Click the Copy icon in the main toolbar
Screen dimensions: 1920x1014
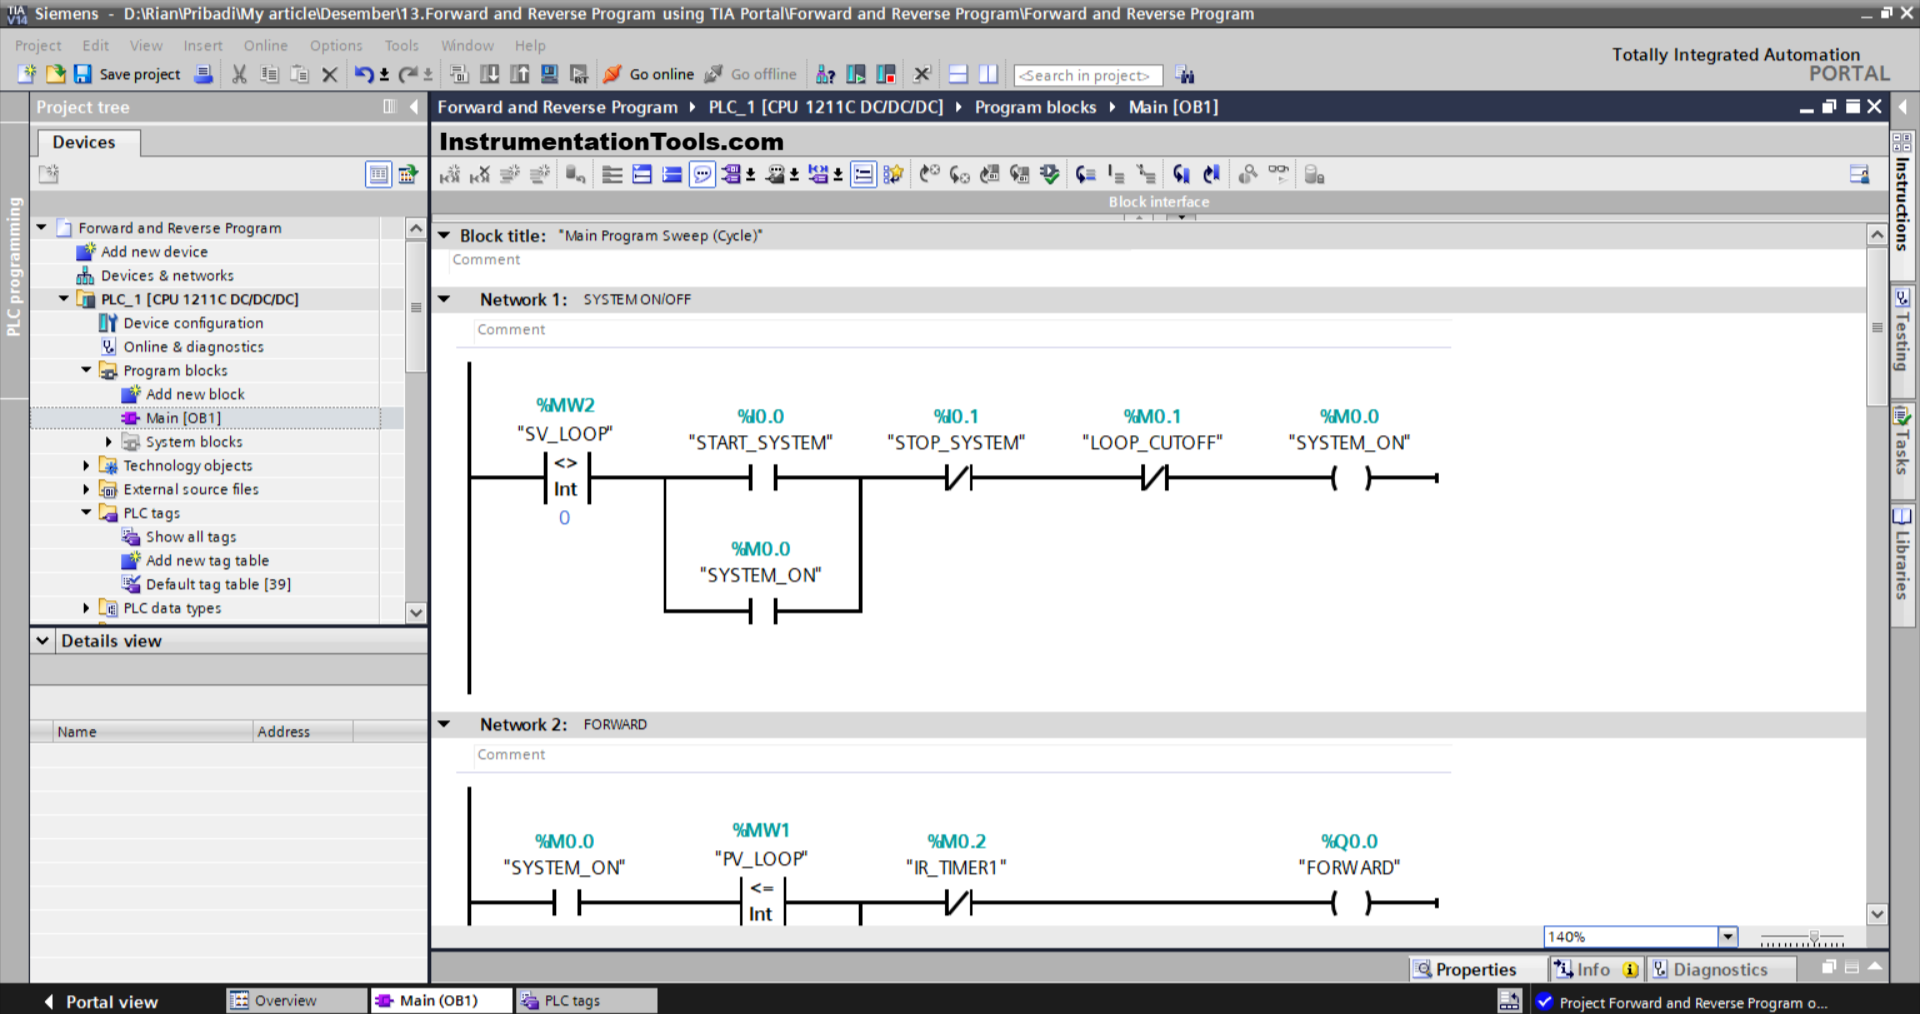point(269,74)
